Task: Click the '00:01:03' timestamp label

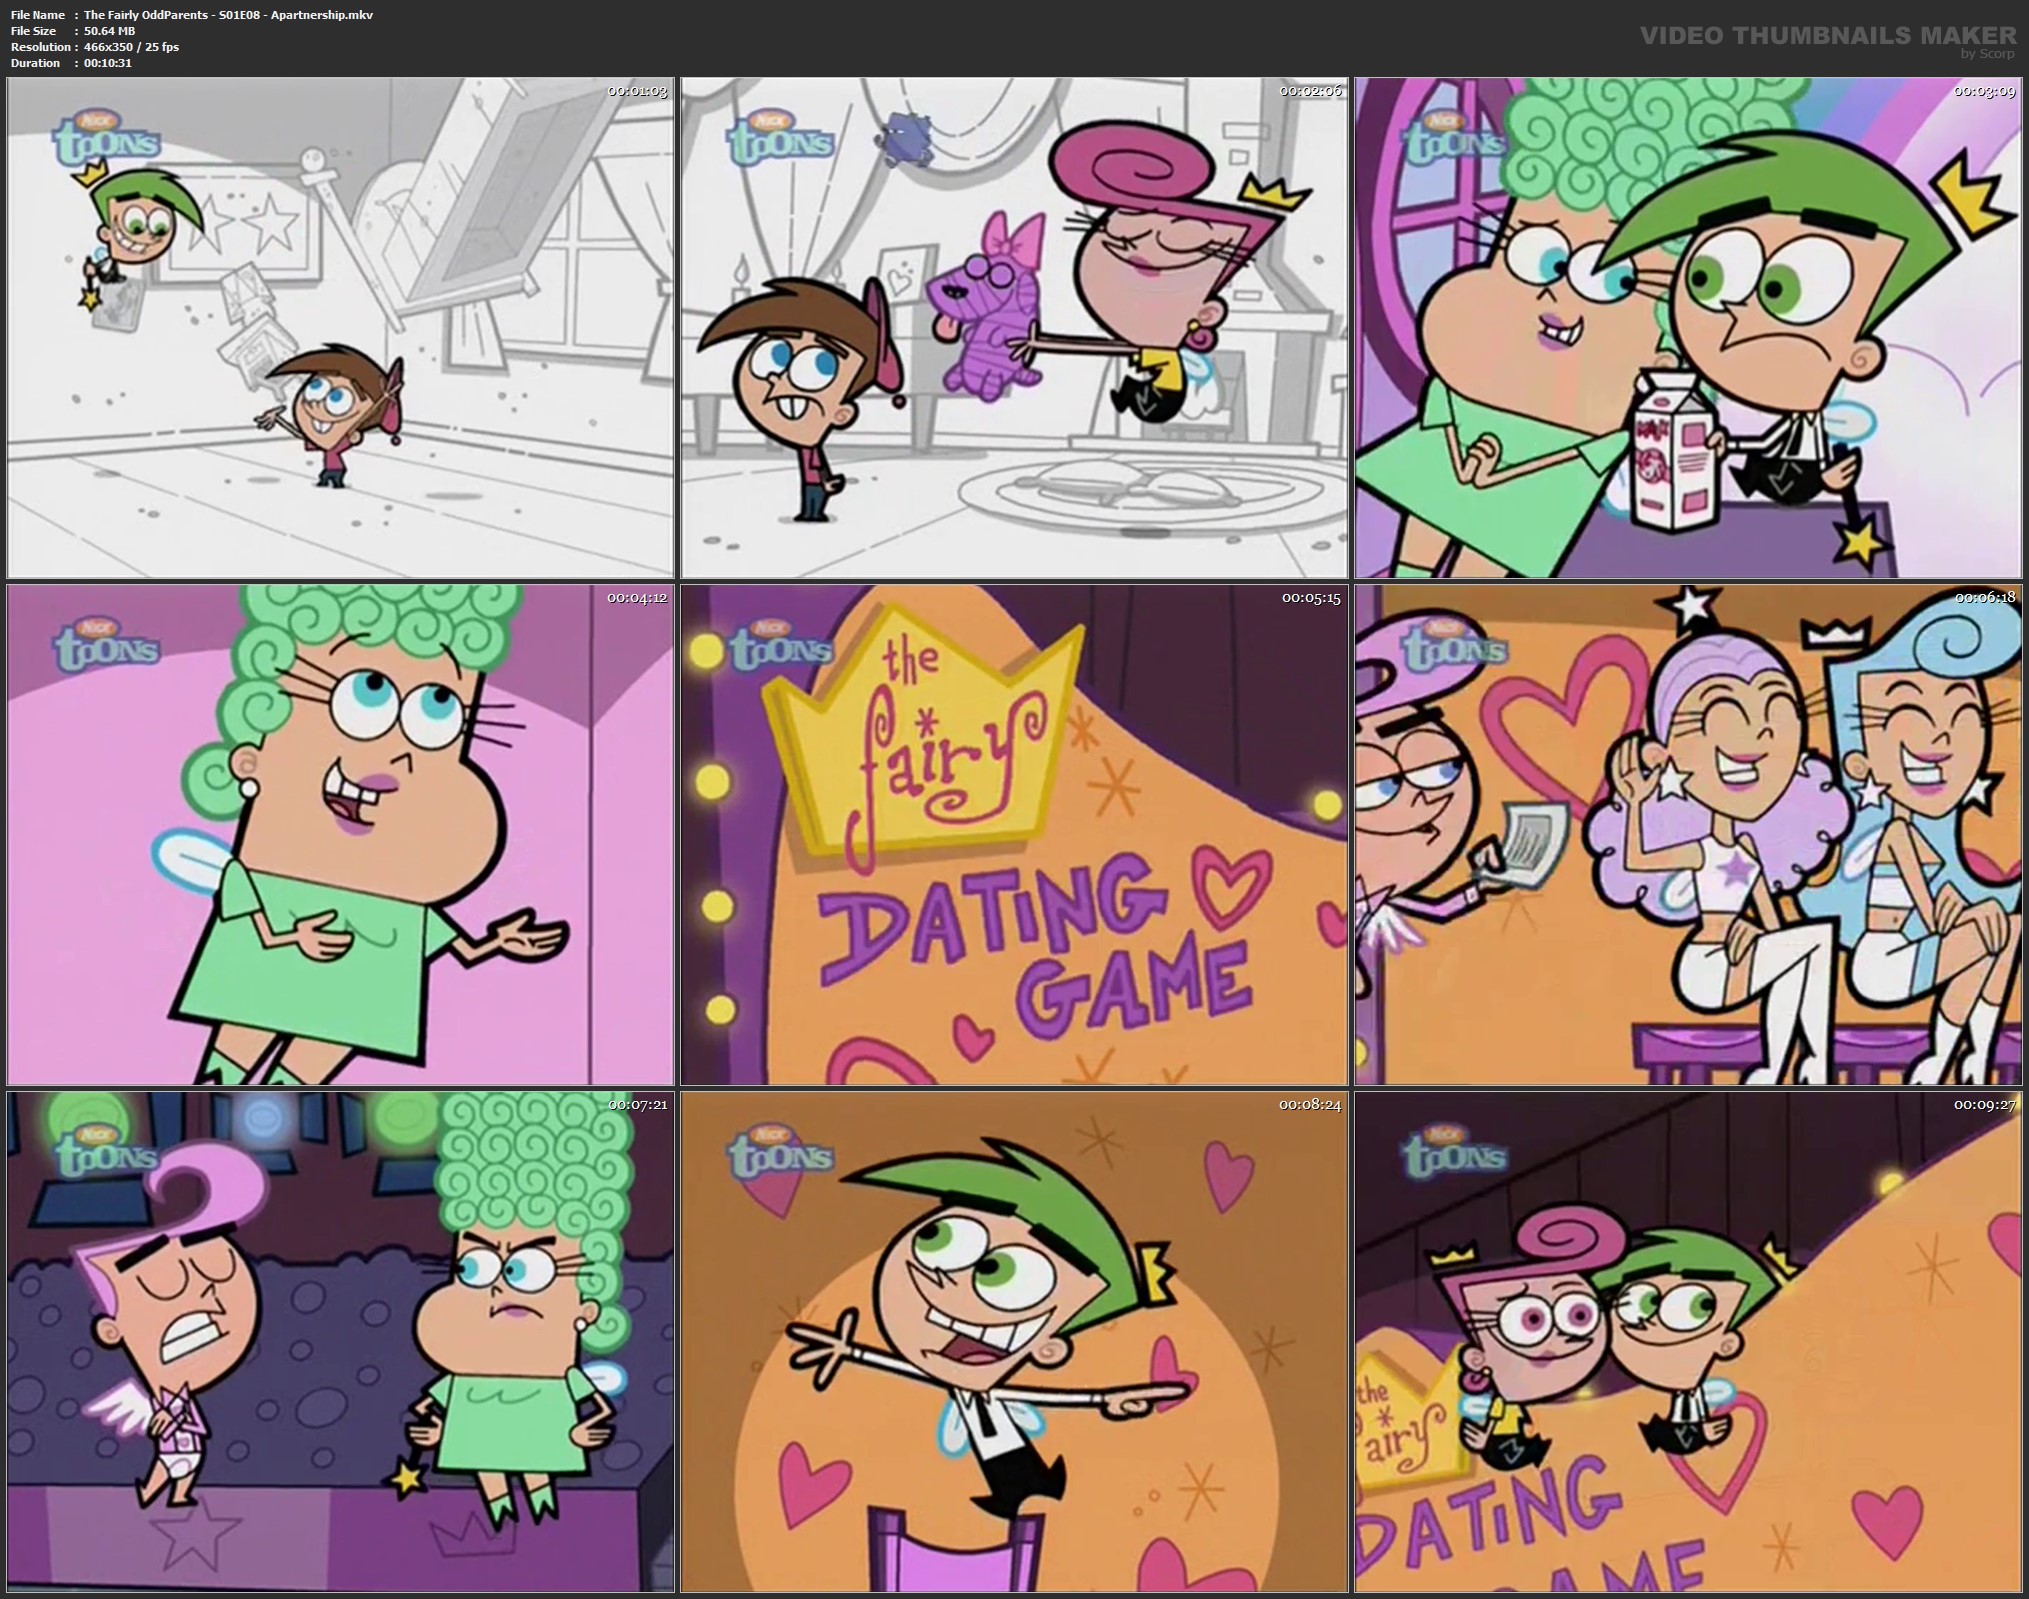Action: tap(637, 91)
